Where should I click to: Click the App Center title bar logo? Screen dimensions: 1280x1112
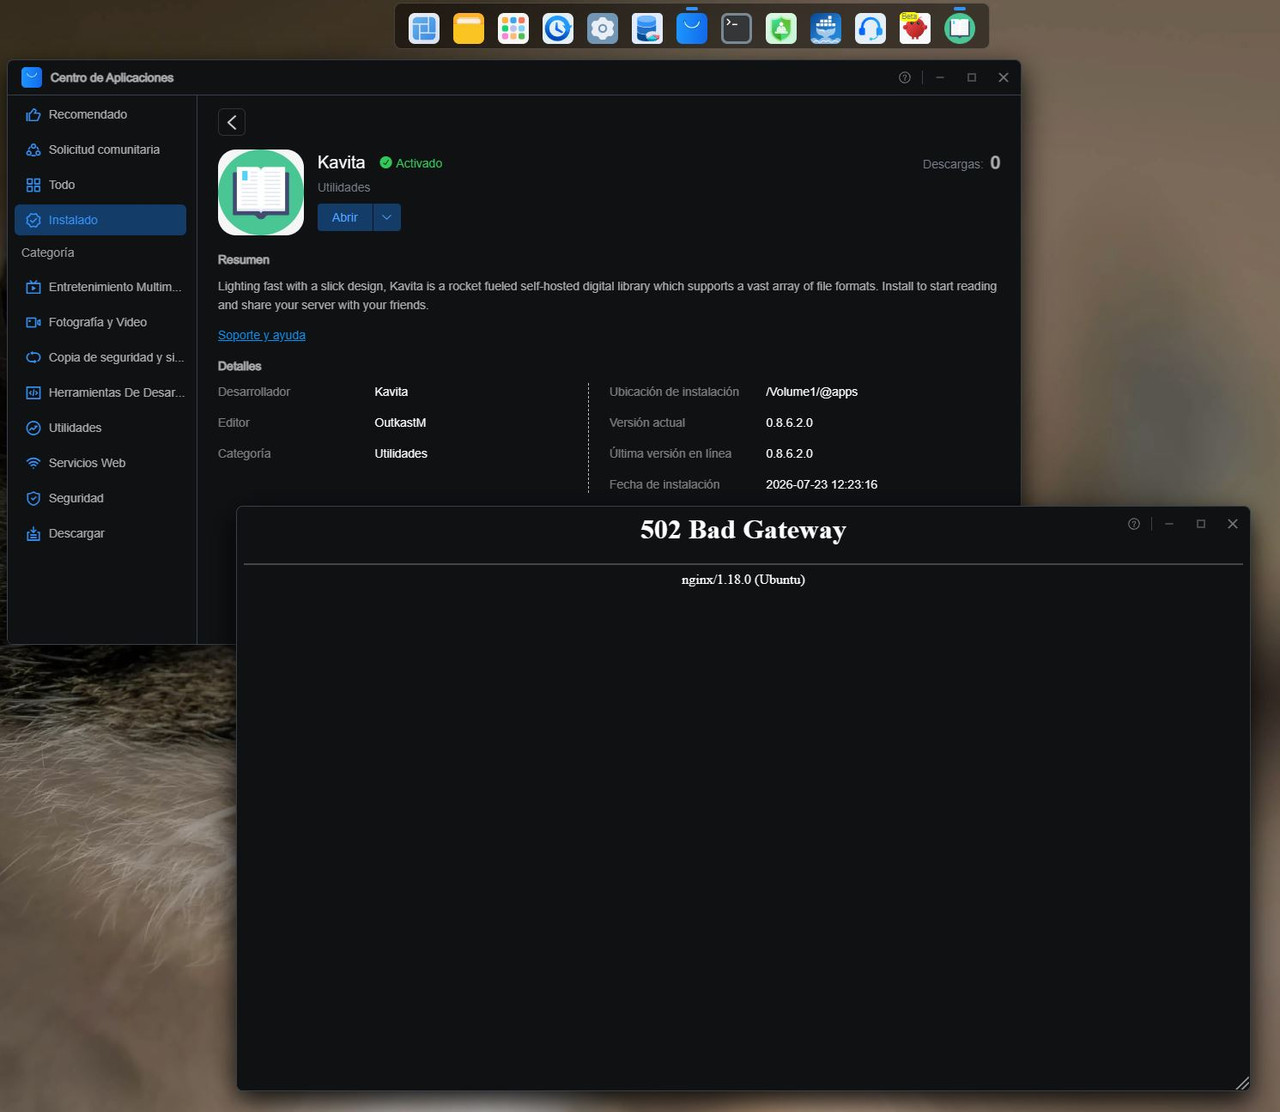(x=32, y=77)
